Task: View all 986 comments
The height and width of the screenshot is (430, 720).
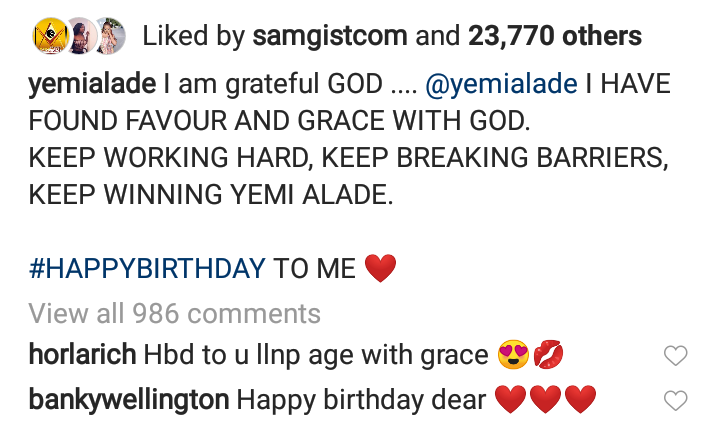Action: click(175, 314)
